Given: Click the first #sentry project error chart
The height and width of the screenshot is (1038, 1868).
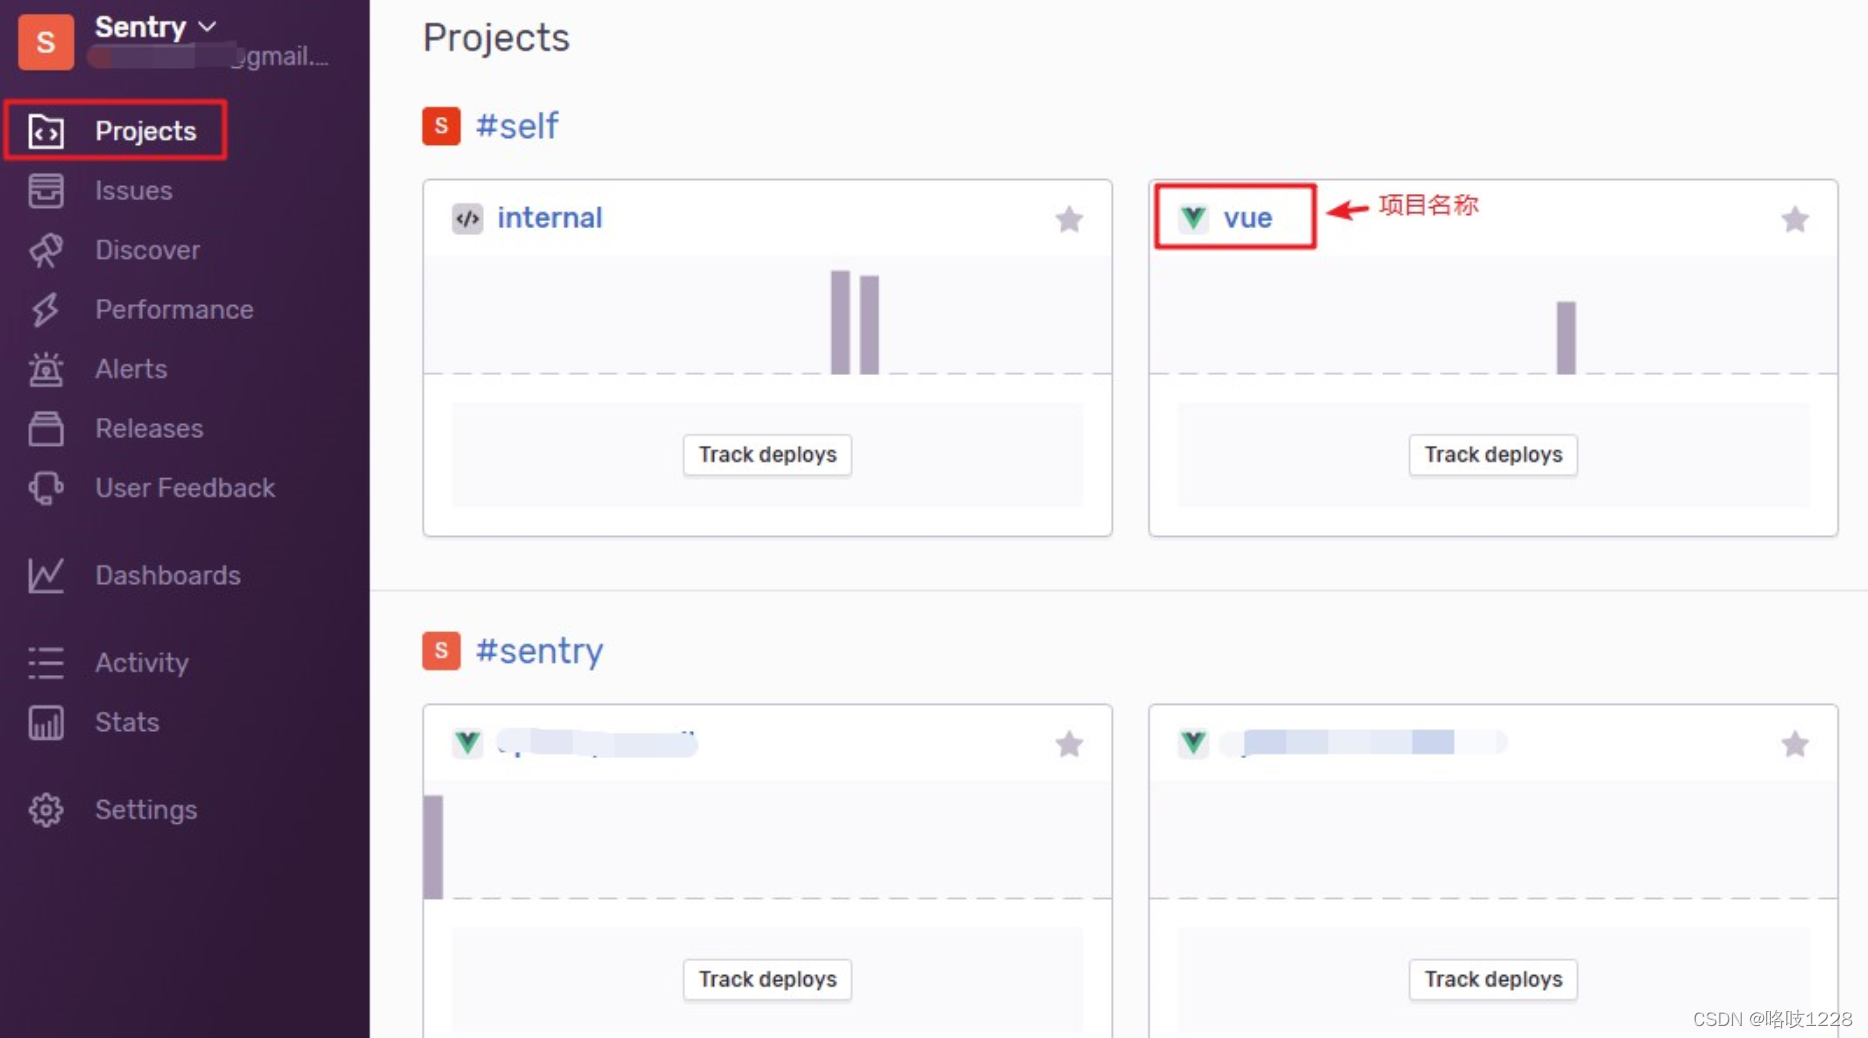Looking at the screenshot, I should click(x=767, y=841).
